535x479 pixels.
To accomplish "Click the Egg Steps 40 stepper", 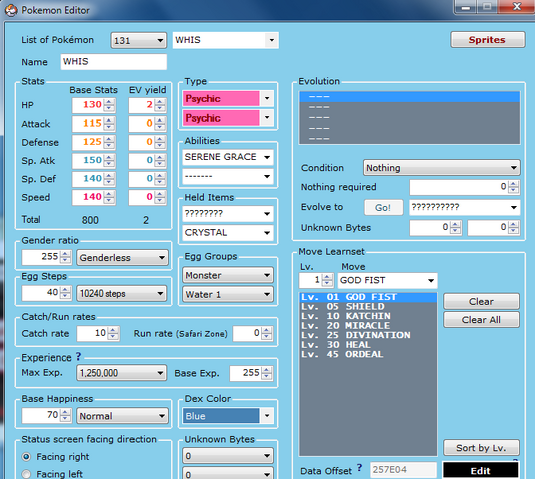I will pyautogui.click(x=65, y=293).
